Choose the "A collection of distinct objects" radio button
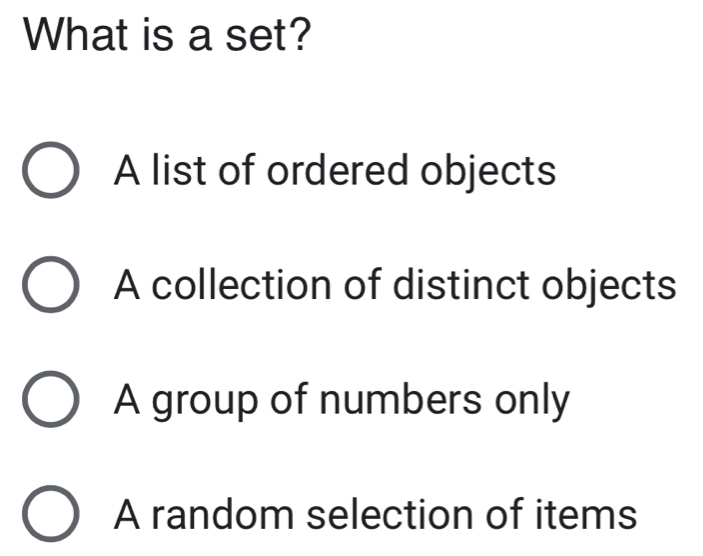 coord(48,287)
